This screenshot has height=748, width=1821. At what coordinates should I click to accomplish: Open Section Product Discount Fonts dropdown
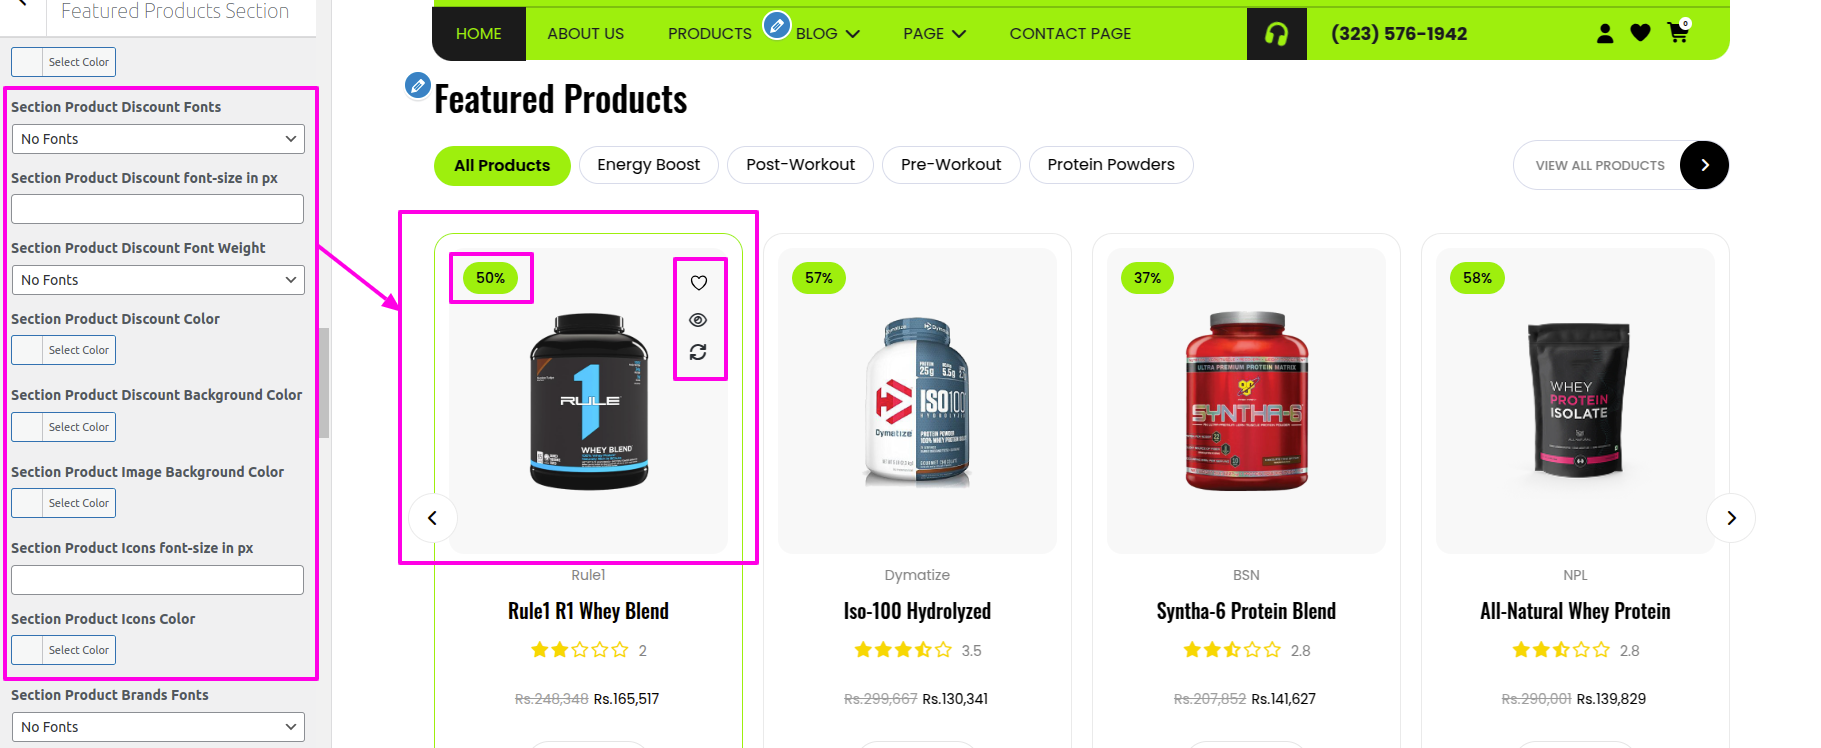point(158,139)
